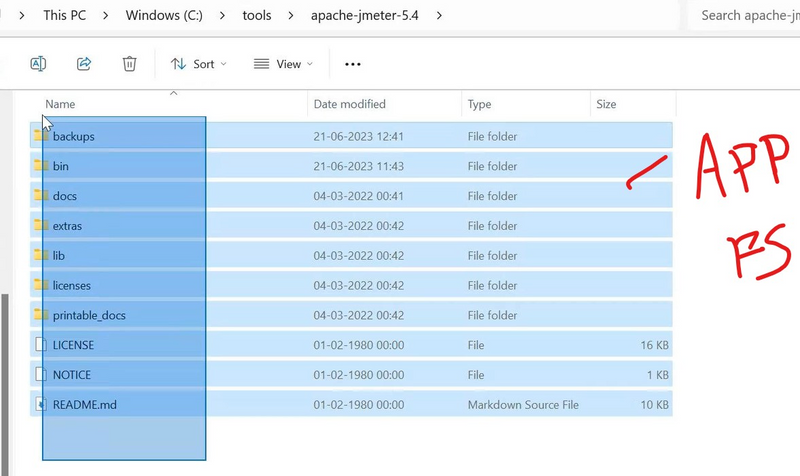Sort by Name column header
The width and height of the screenshot is (800, 476).
[60, 104]
